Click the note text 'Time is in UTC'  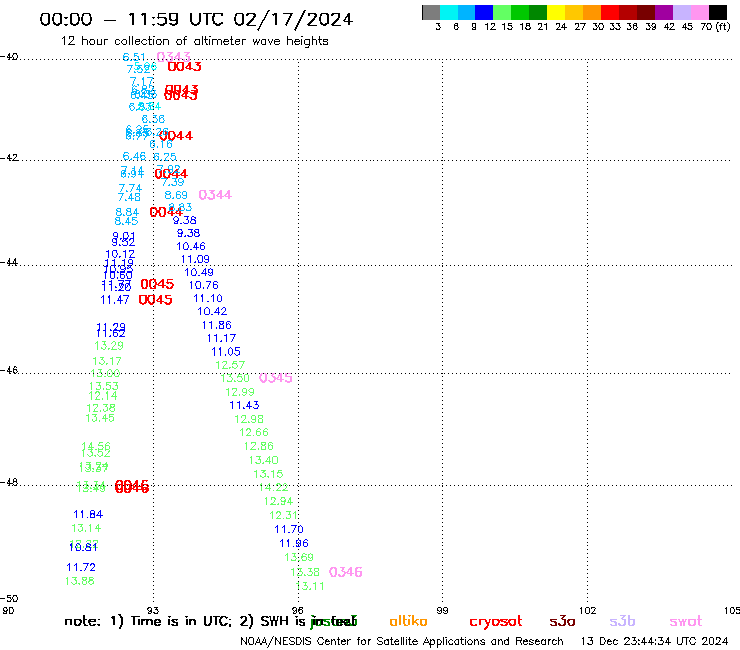[x=181, y=621]
